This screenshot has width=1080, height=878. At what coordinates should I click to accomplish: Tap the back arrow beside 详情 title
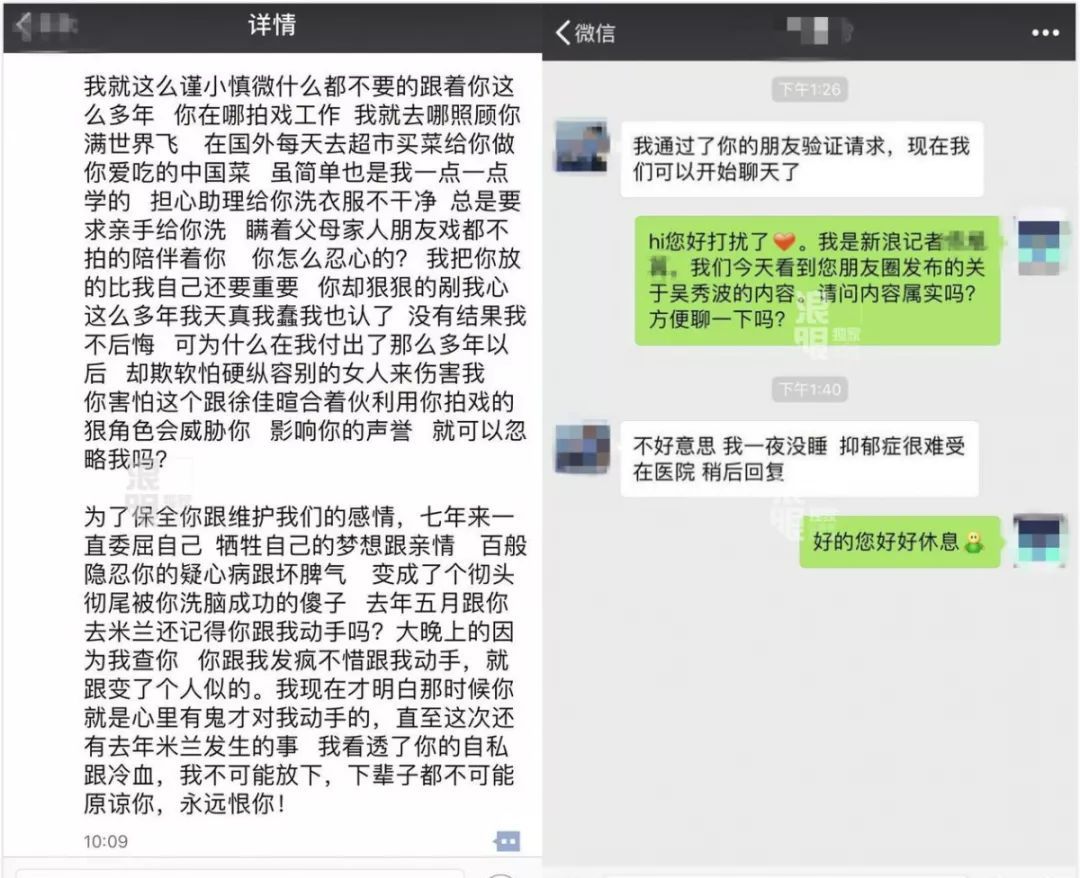pyautogui.click(x=23, y=25)
